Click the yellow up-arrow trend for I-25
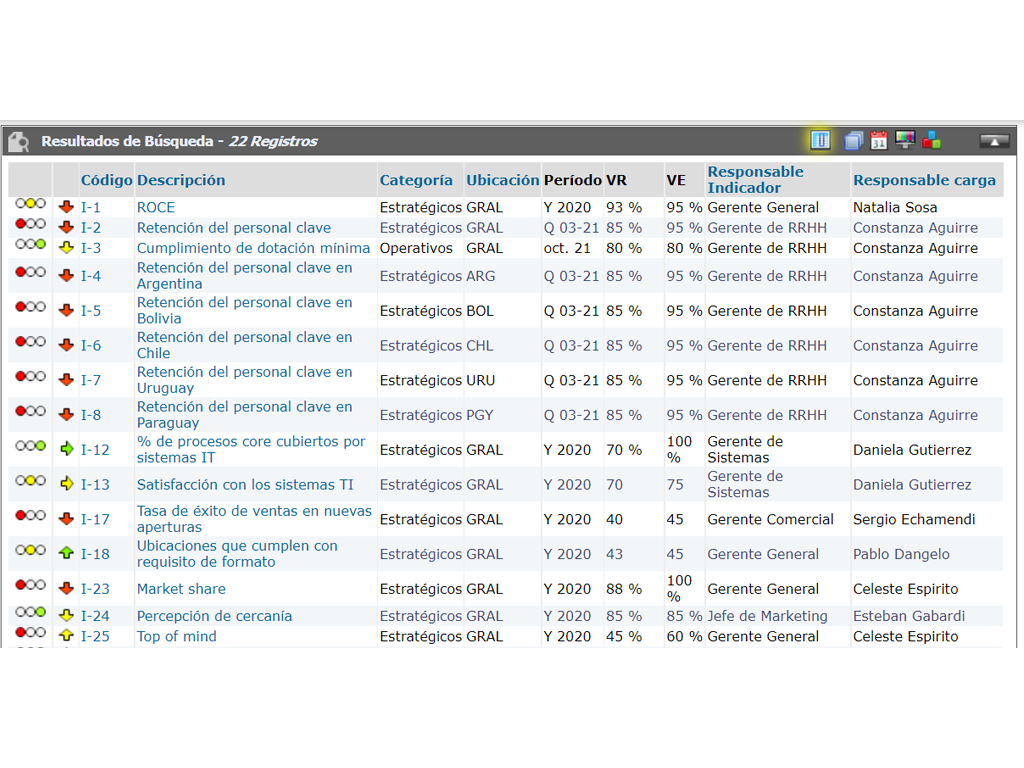This screenshot has width=1024, height=768. click(66, 635)
